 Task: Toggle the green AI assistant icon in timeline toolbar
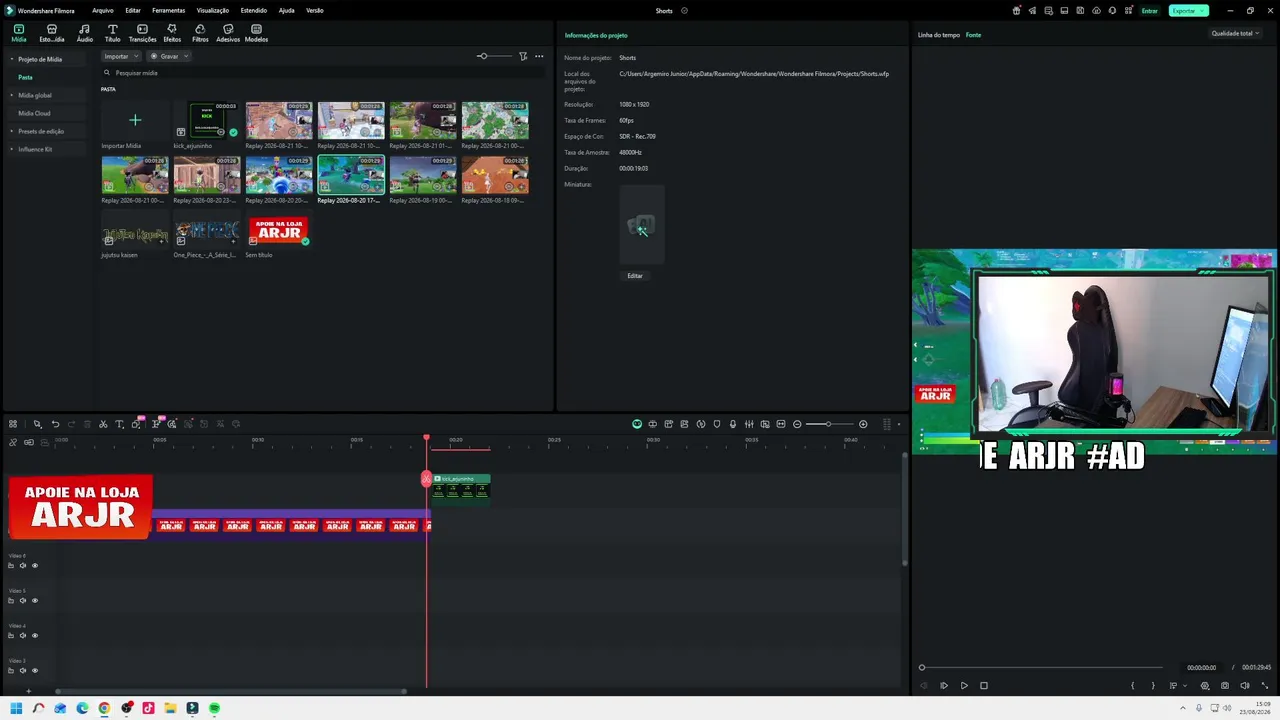(x=637, y=424)
